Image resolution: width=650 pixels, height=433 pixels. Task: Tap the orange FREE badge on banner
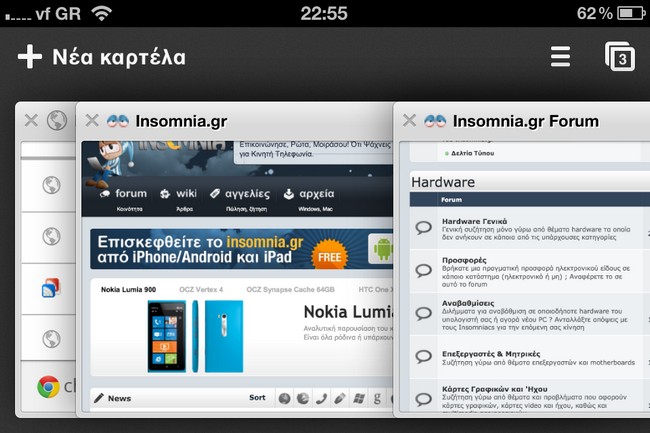pyautogui.click(x=330, y=254)
